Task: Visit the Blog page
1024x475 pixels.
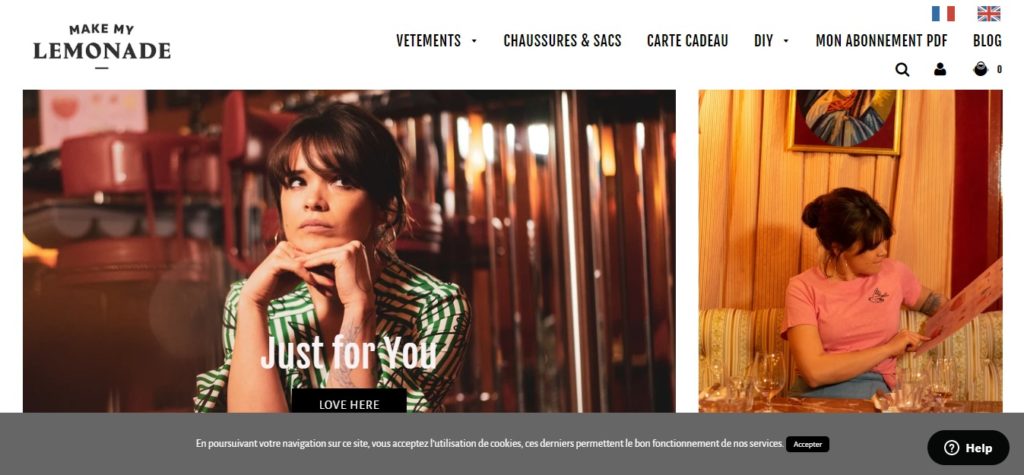Action: click(x=987, y=41)
